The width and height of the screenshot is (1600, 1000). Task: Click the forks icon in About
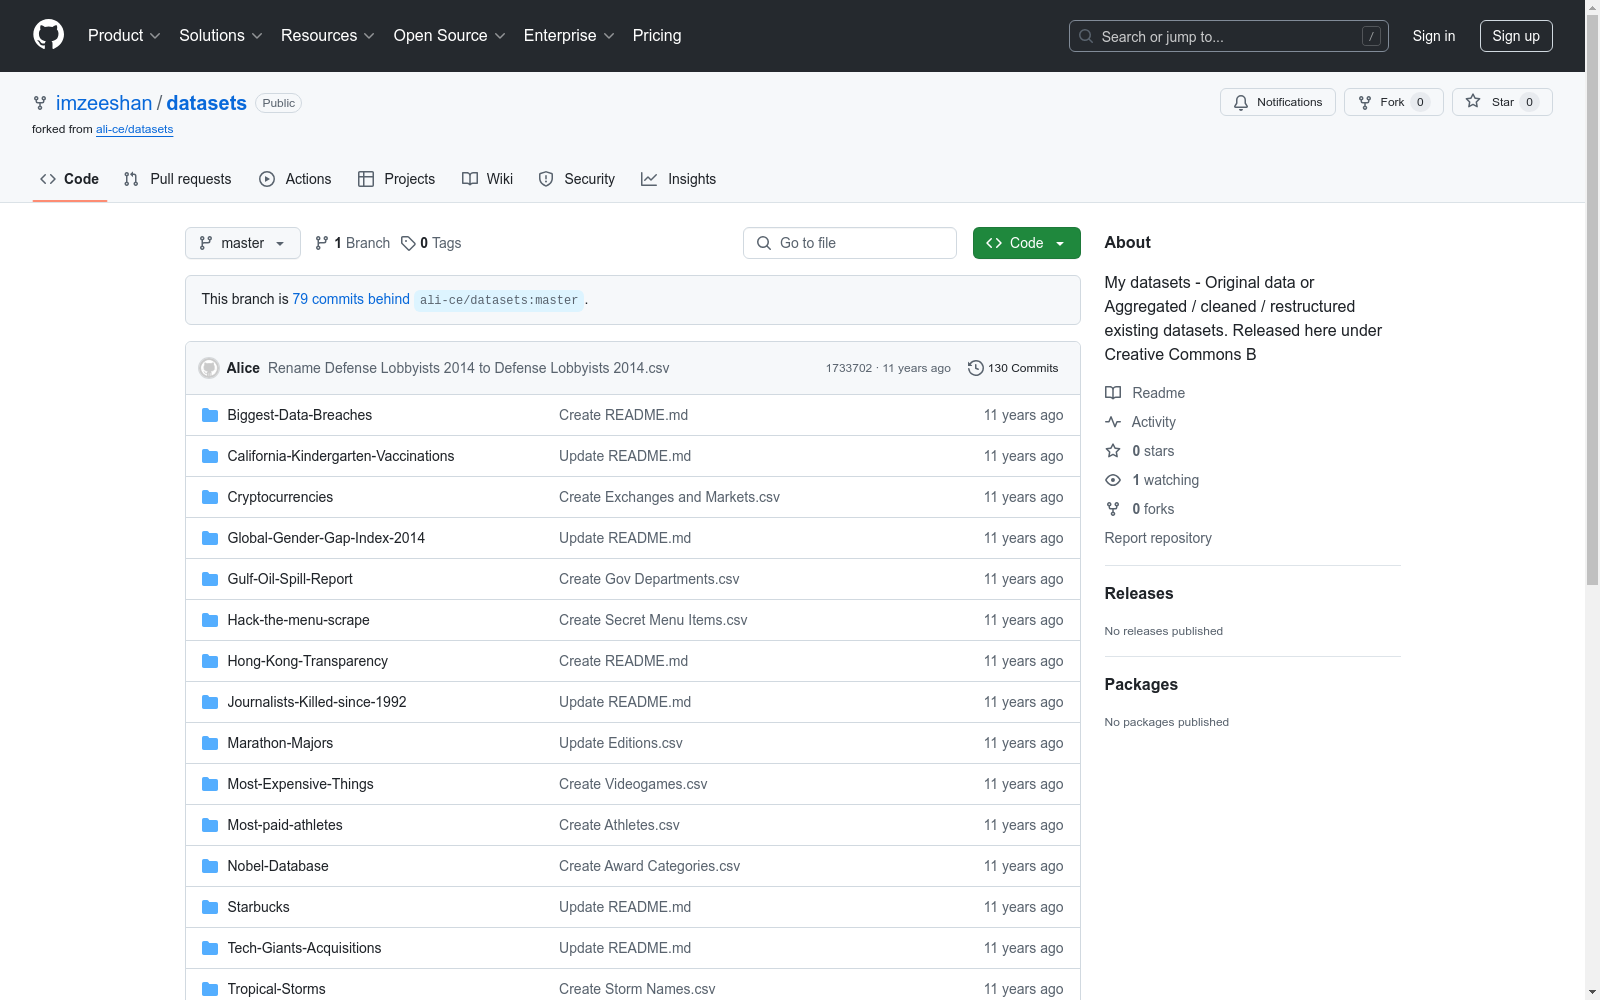coord(1113,509)
